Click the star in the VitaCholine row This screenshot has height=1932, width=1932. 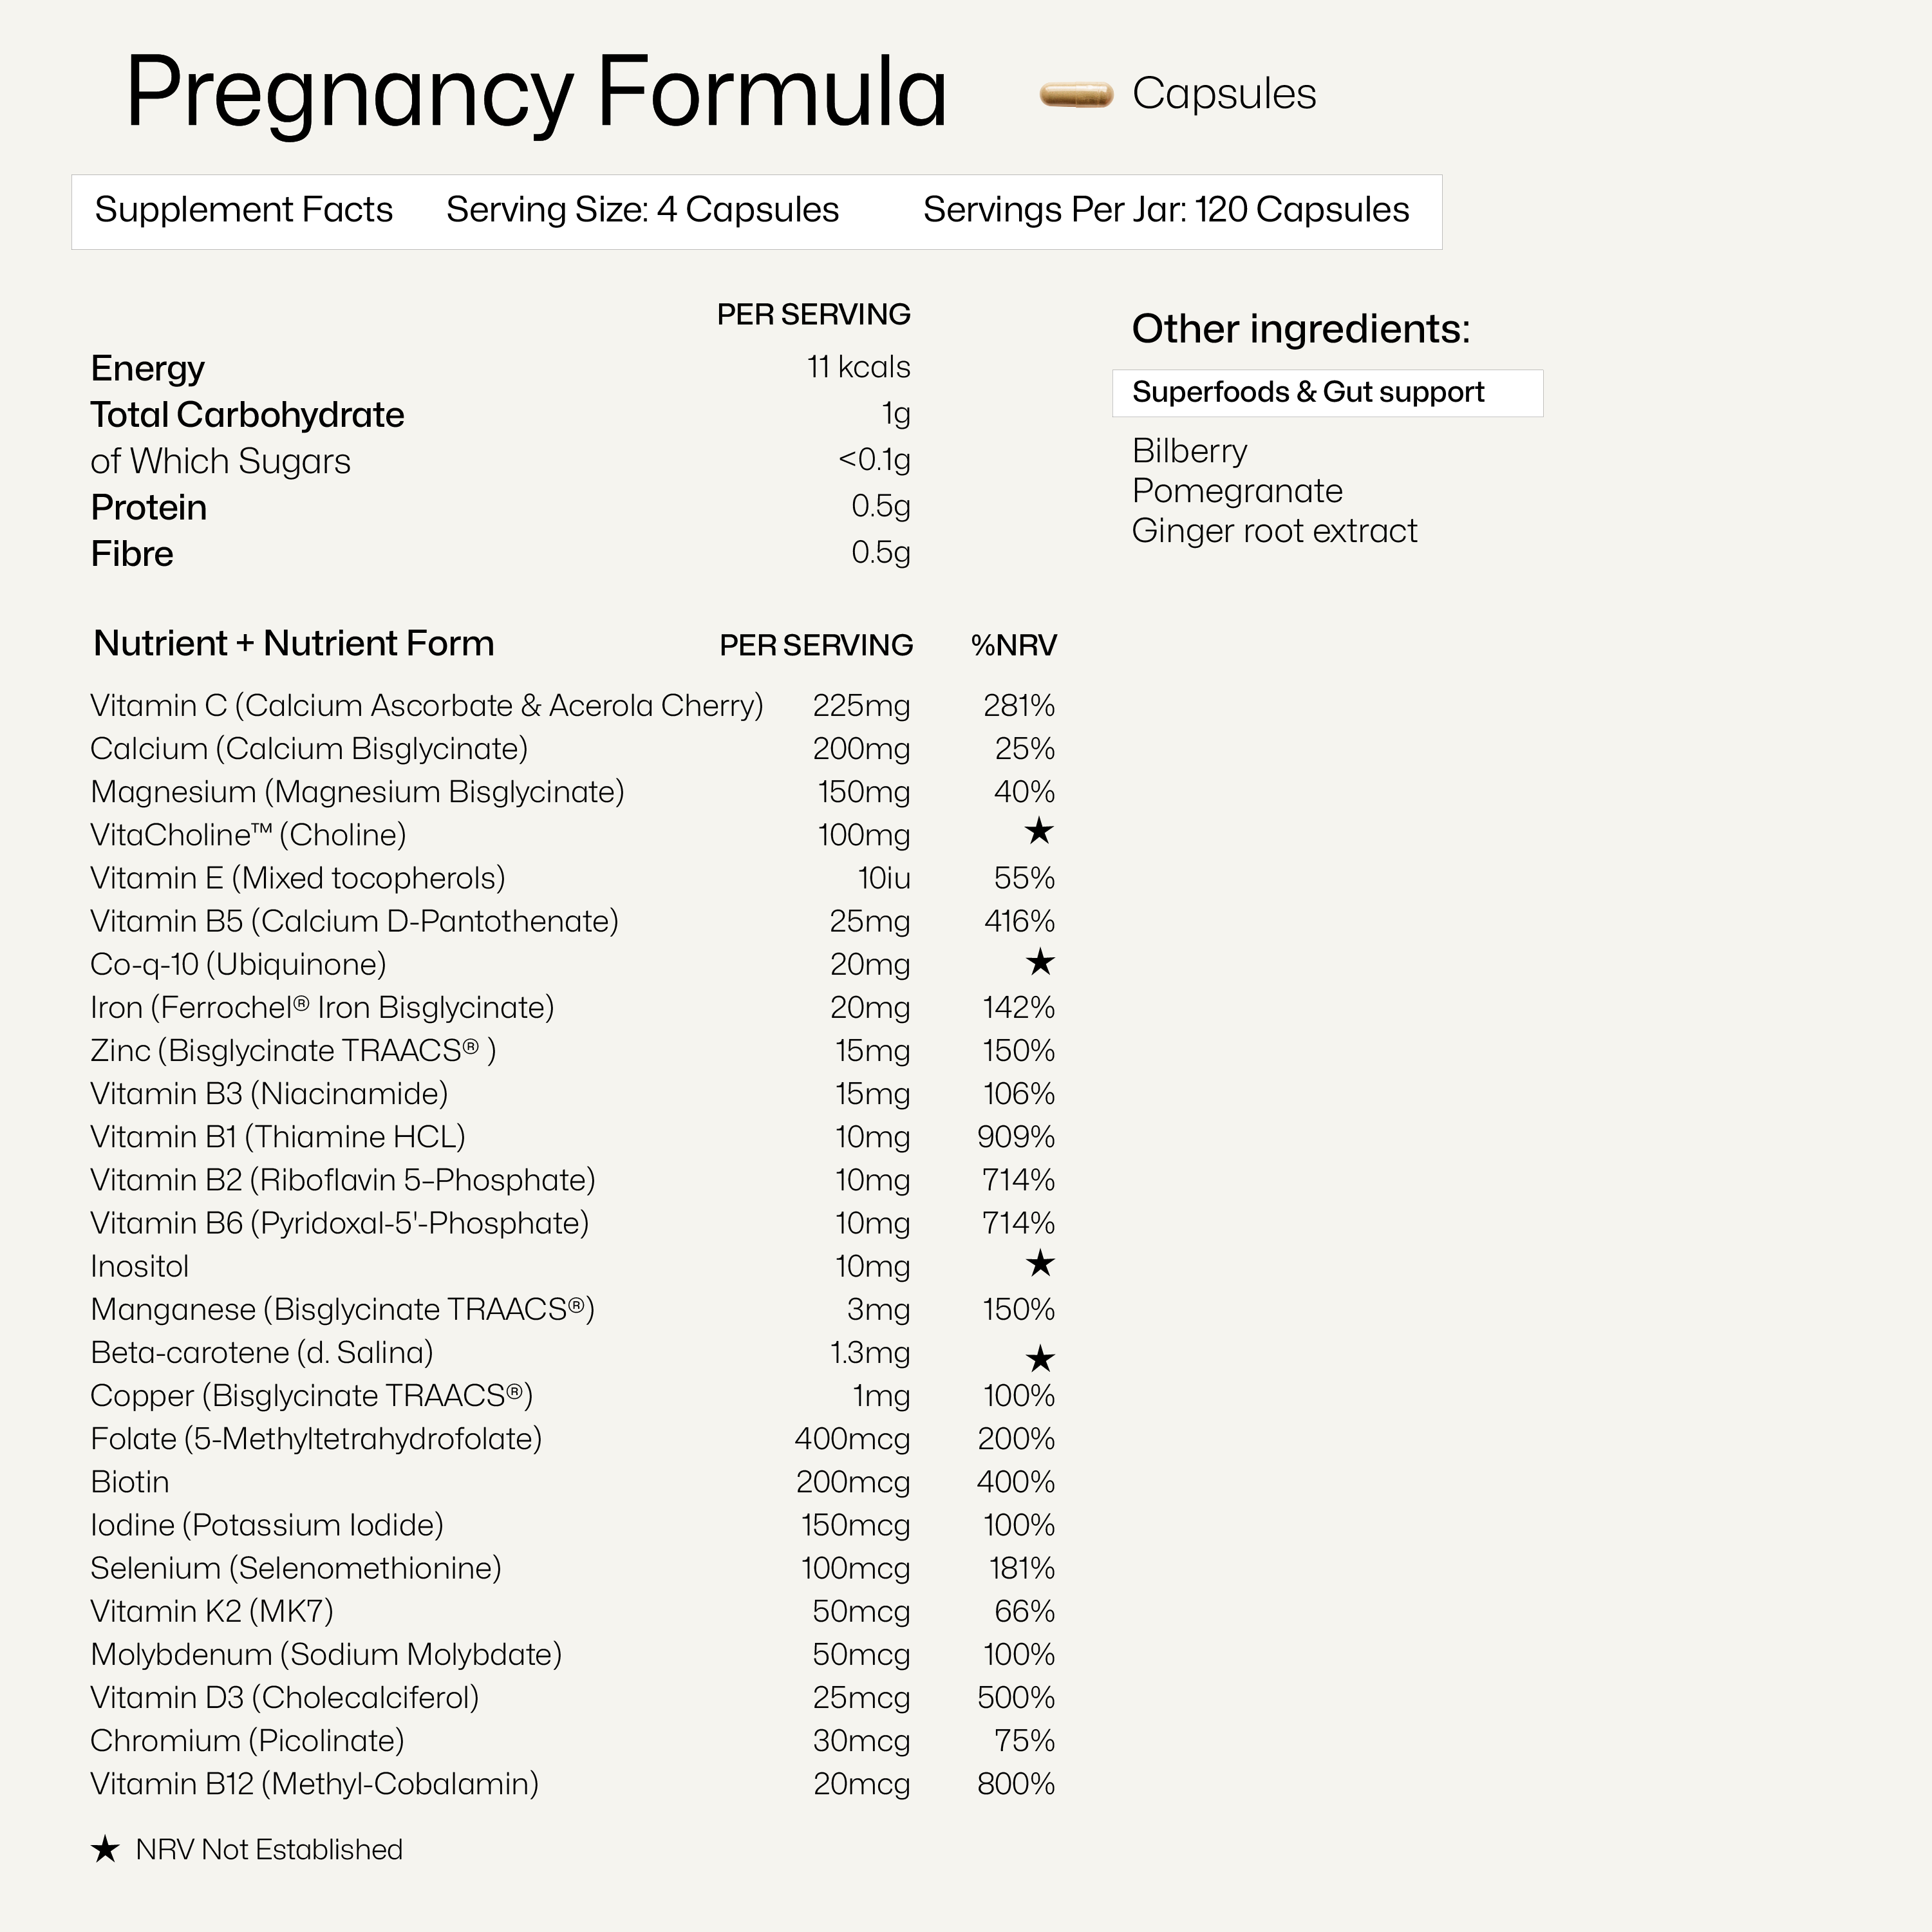tap(1039, 830)
